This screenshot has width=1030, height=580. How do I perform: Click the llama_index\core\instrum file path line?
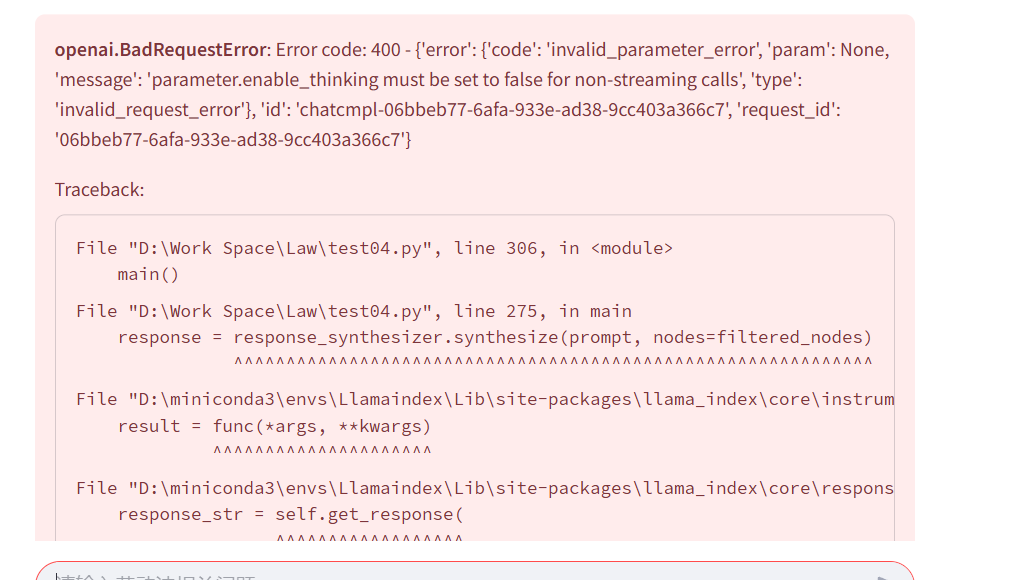[485, 399]
